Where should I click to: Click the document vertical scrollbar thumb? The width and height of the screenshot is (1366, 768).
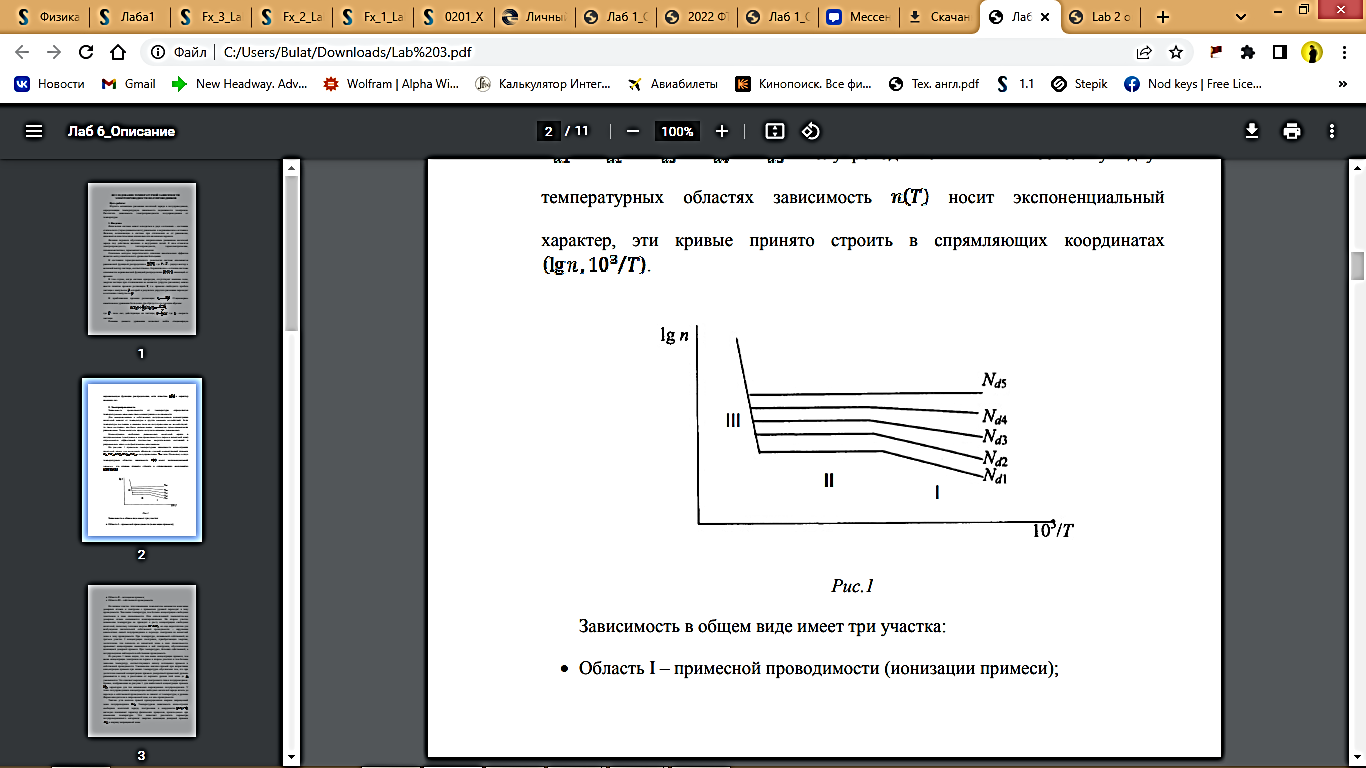click(x=1358, y=267)
